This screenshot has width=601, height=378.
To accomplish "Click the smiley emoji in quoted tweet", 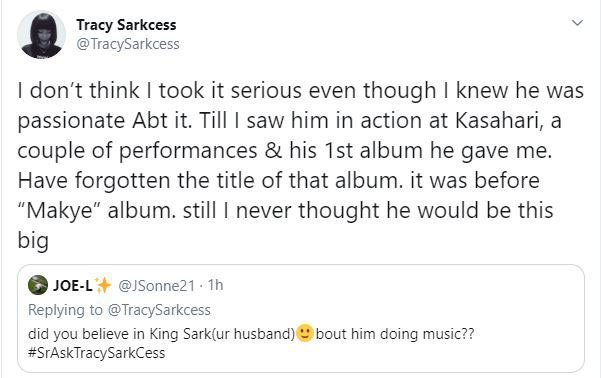I will click(305, 333).
